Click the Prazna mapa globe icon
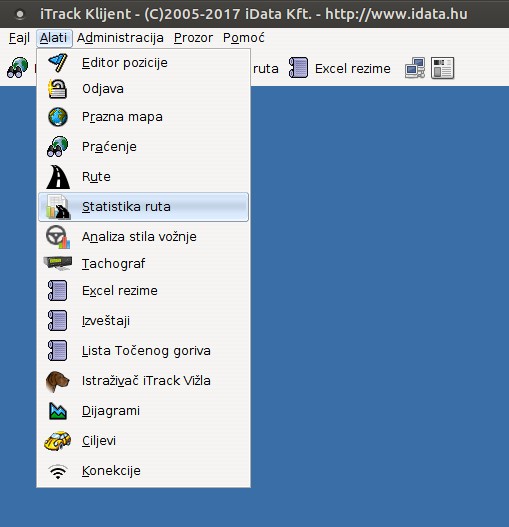The image size is (509, 527). (58, 117)
